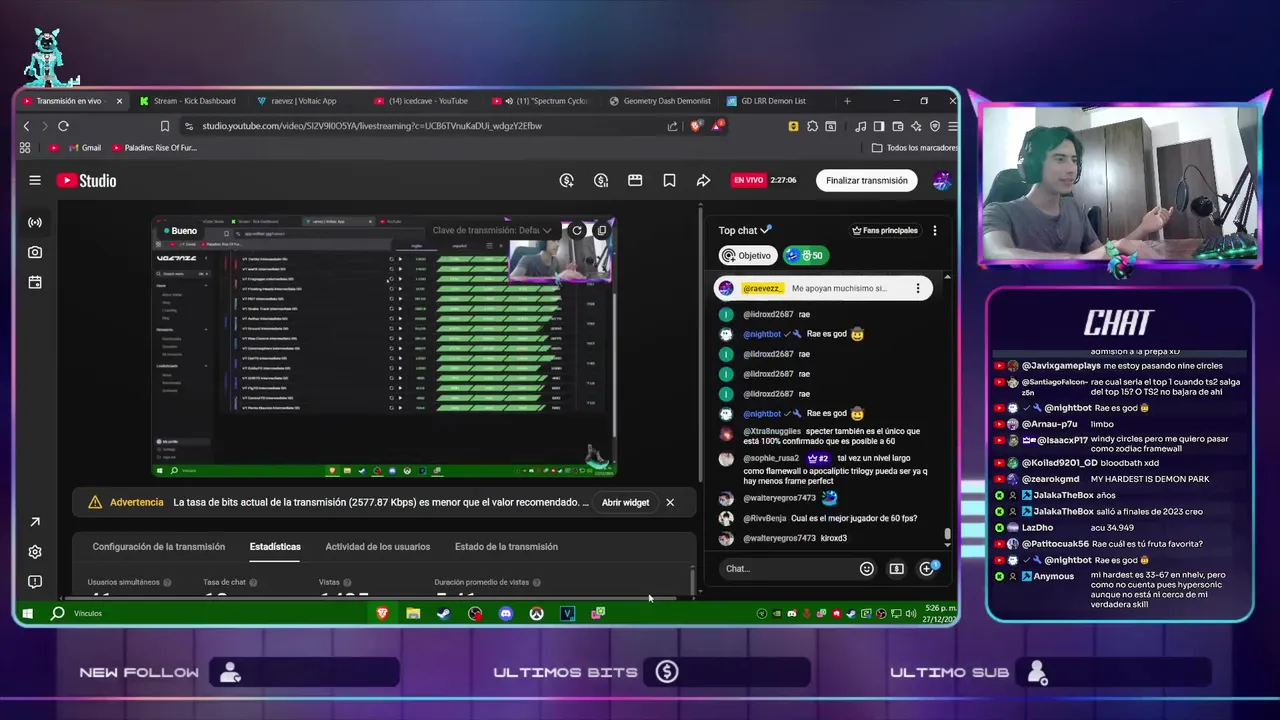Open the chat panel three-dot options menu
This screenshot has height=720, width=1280.
coord(934,230)
